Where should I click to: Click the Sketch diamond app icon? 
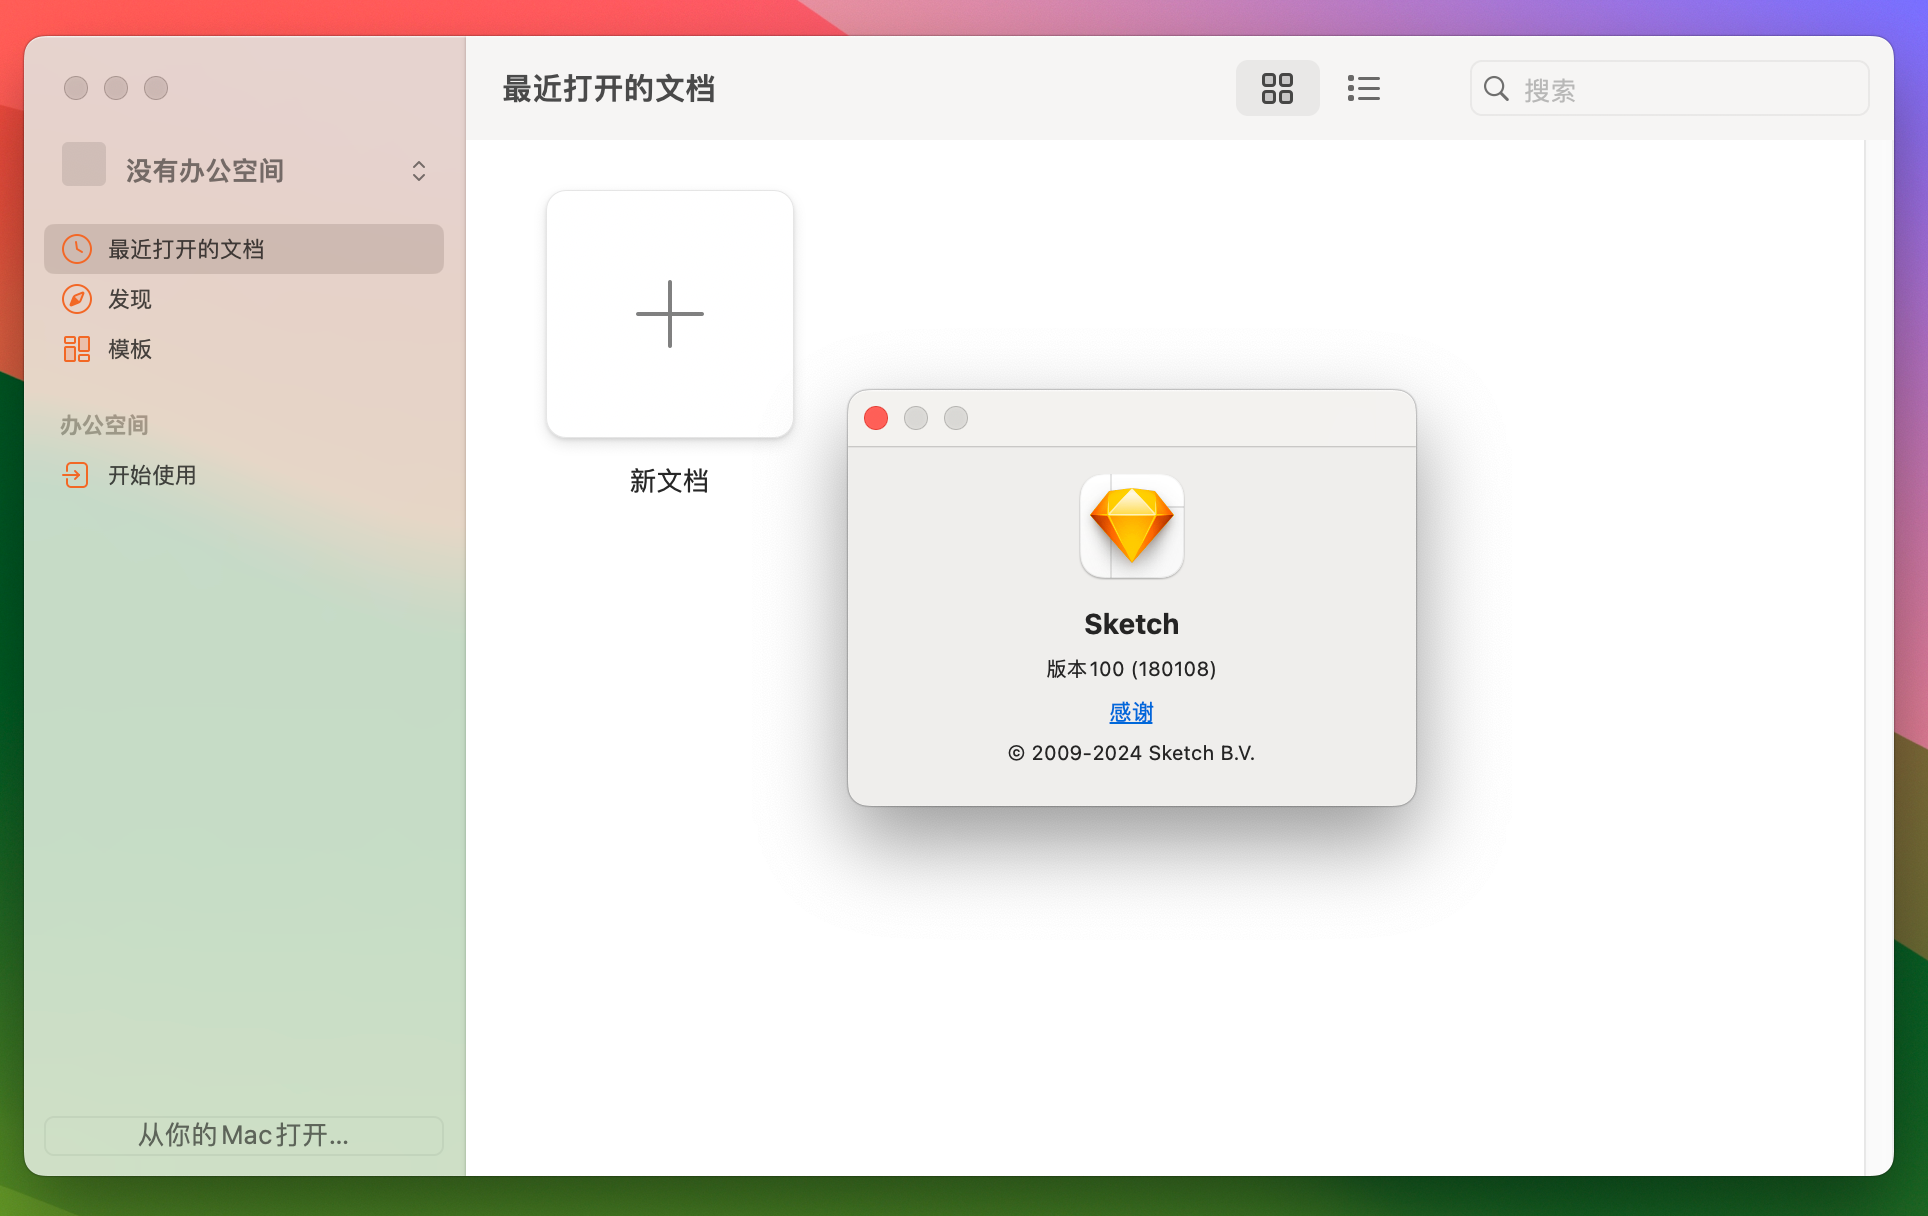pos(1132,526)
